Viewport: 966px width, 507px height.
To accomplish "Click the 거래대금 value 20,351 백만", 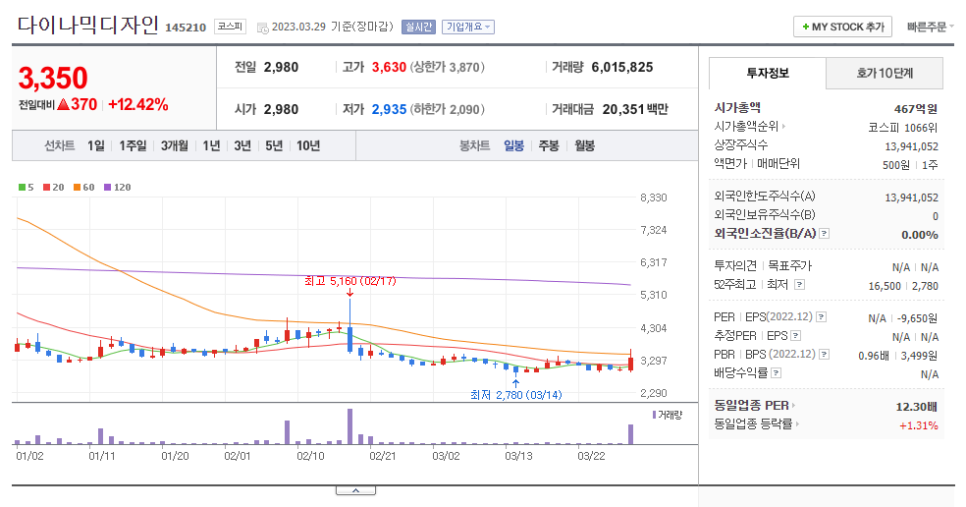I will [635, 109].
